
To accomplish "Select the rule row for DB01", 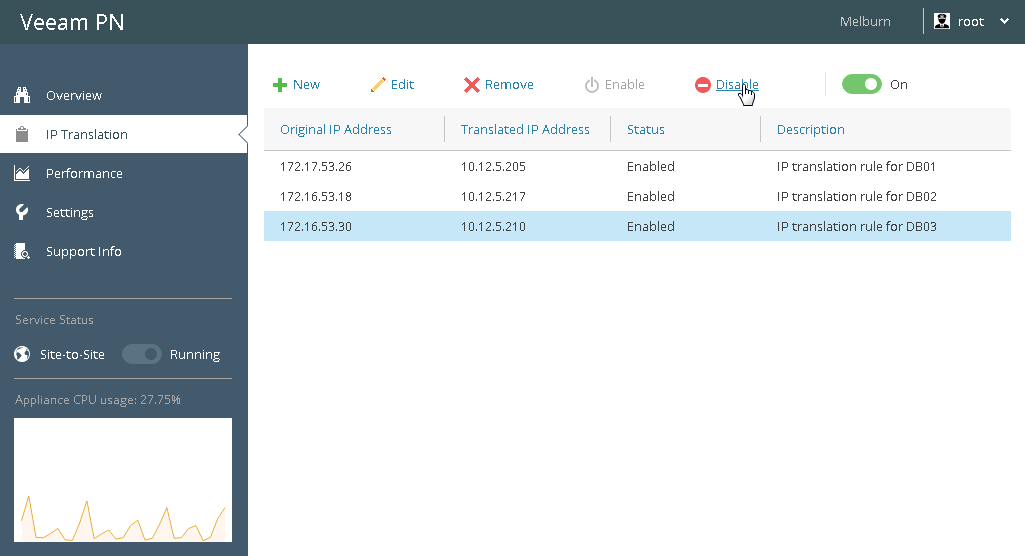I will (x=637, y=166).
